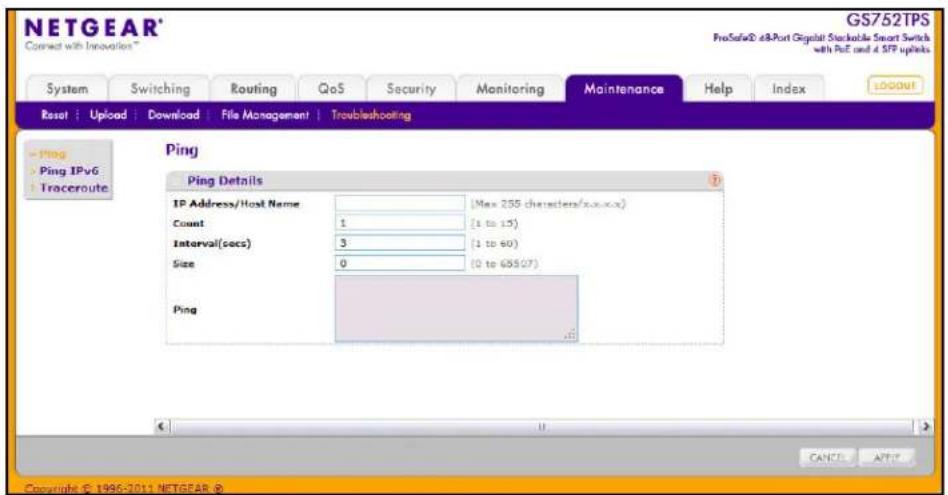The height and width of the screenshot is (495, 948).
Task: Click the left scroll arrow
Action: pyautogui.click(x=161, y=426)
